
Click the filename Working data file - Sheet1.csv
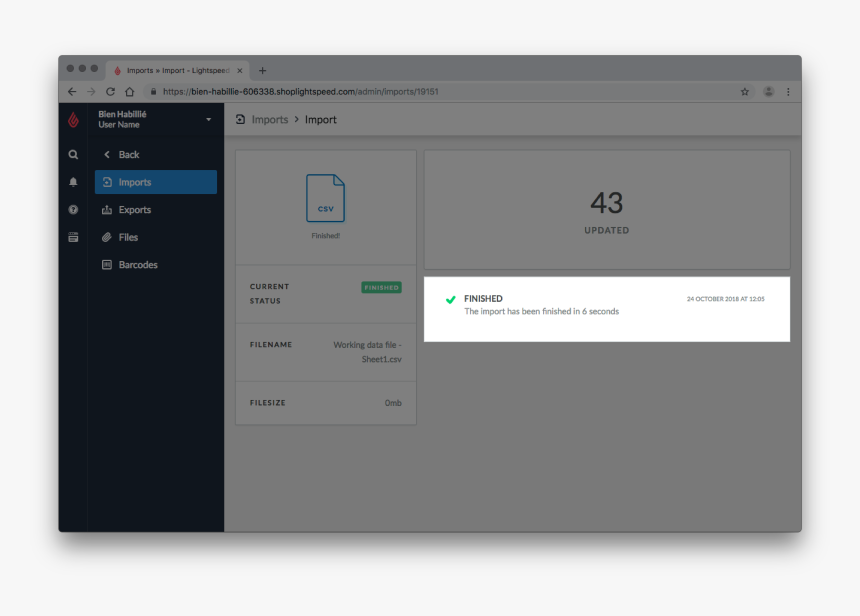pyautogui.click(x=367, y=352)
